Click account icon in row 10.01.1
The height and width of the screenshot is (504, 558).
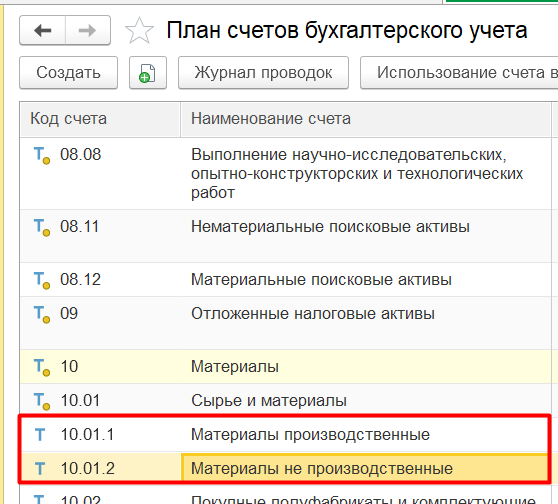(40, 435)
